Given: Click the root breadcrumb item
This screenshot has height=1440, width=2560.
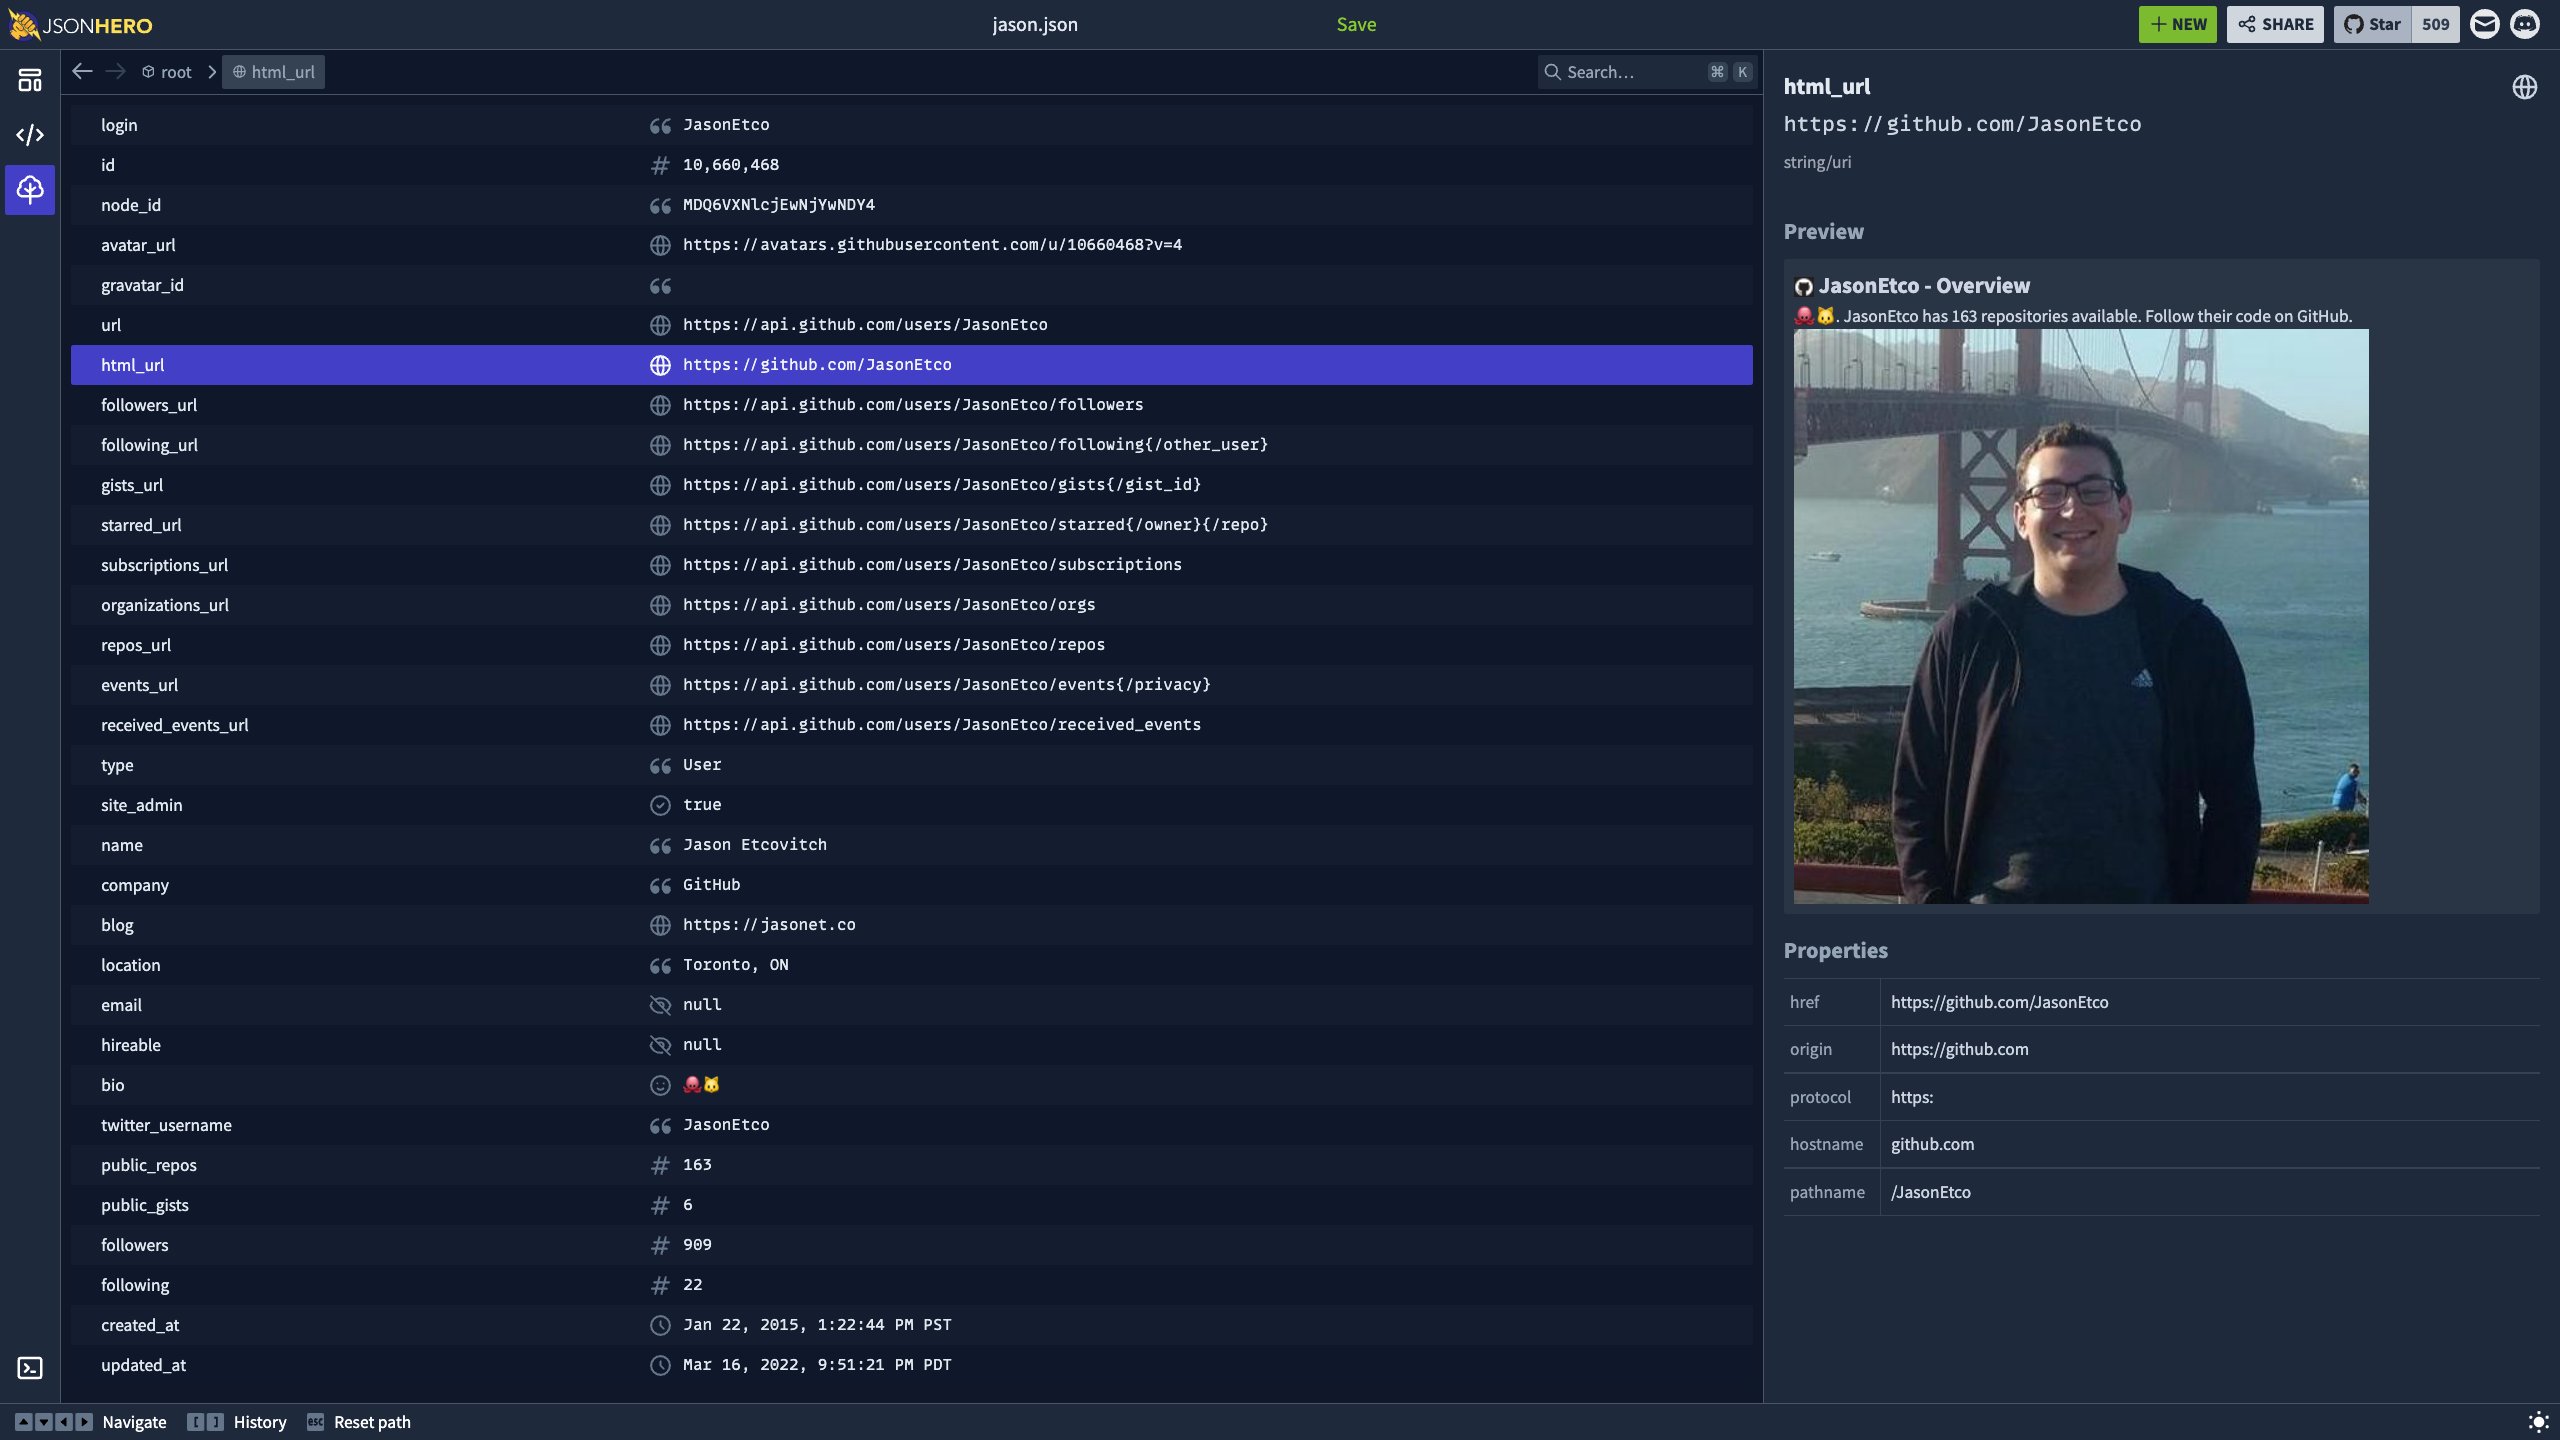Looking at the screenshot, I should point(167,72).
